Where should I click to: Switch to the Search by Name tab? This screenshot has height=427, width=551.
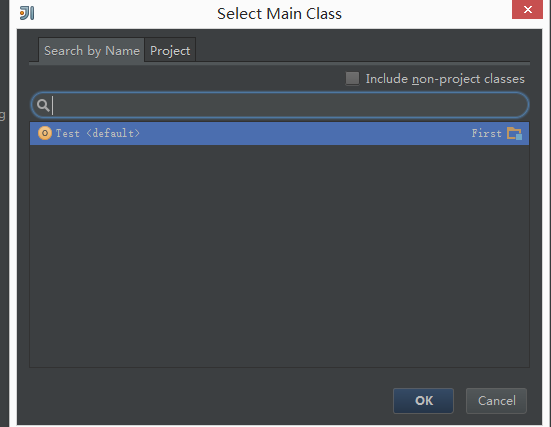[x=91, y=50]
